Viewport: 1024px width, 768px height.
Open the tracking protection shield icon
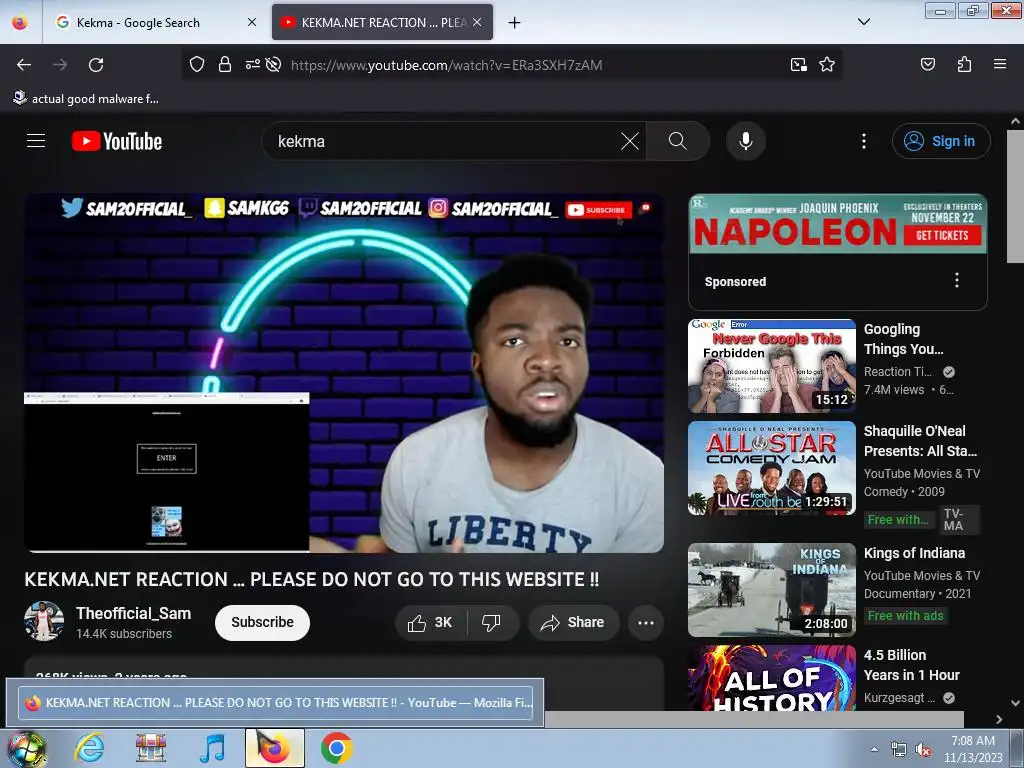click(x=197, y=64)
